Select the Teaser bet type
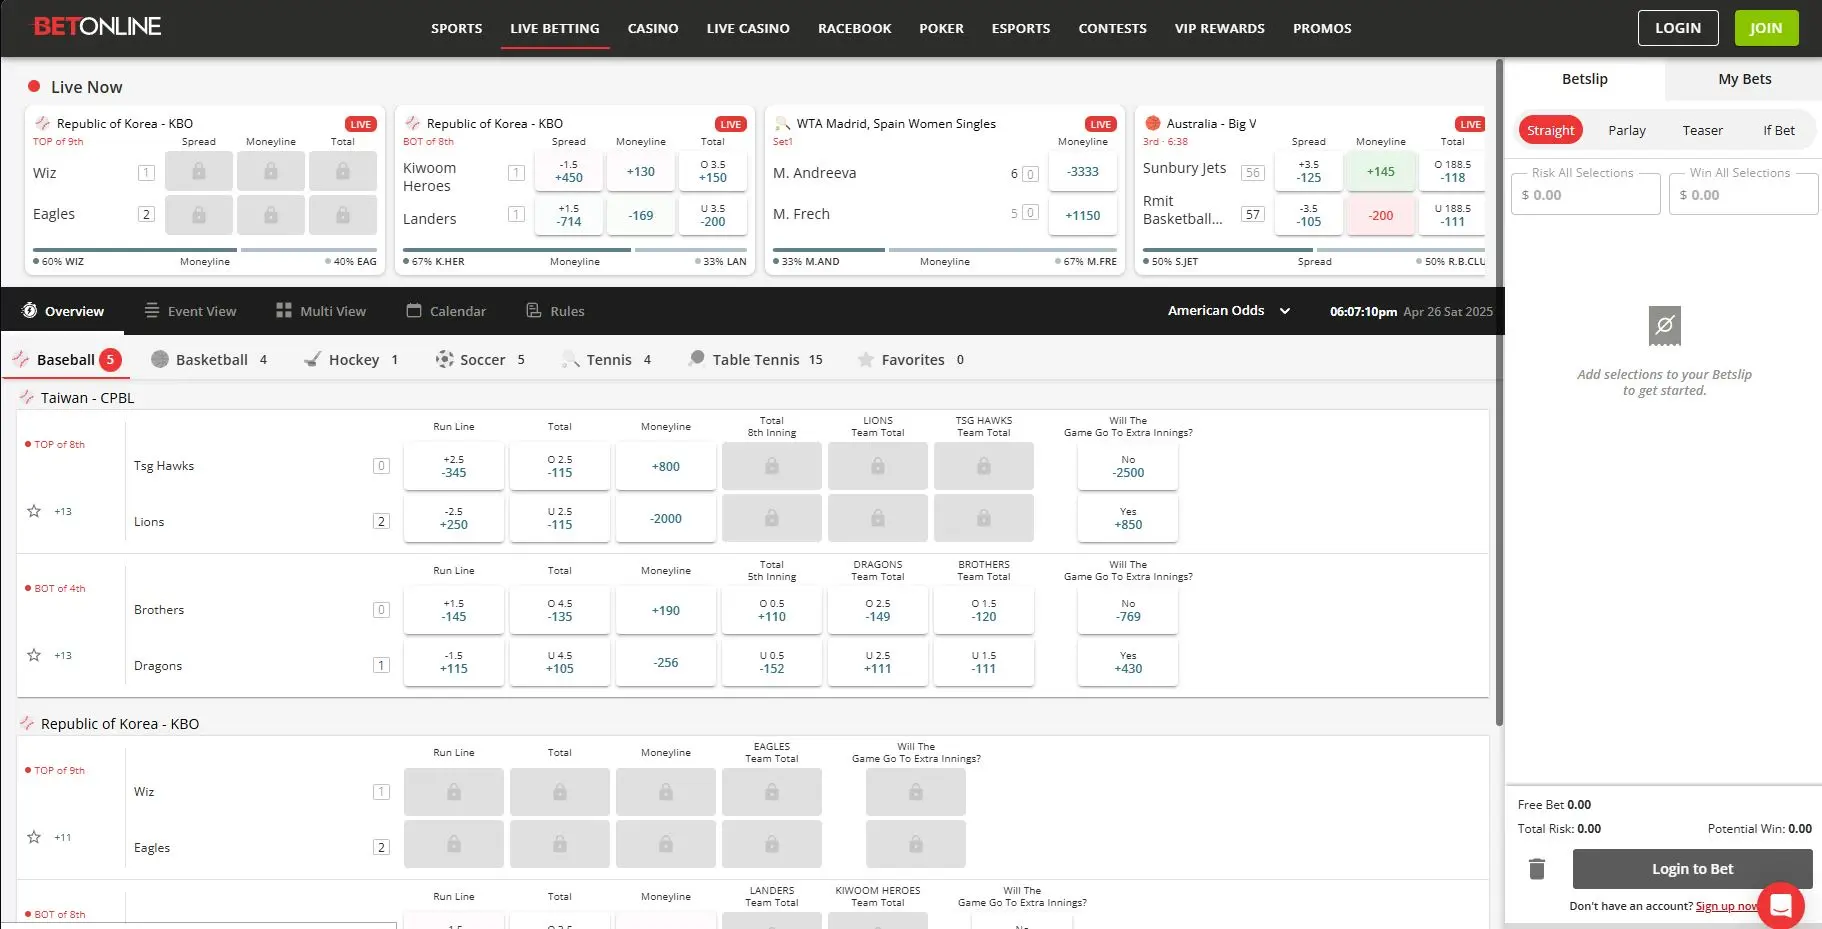The height and width of the screenshot is (929, 1822). point(1703,130)
